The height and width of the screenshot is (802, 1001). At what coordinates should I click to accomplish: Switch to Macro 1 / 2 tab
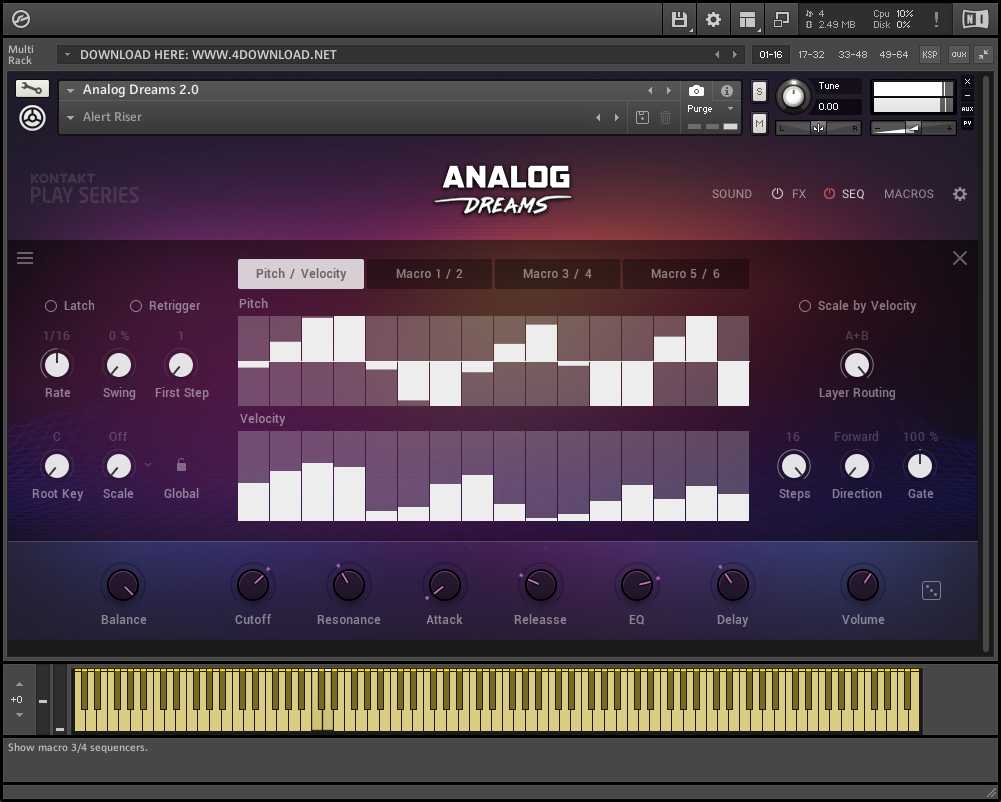click(429, 274)
